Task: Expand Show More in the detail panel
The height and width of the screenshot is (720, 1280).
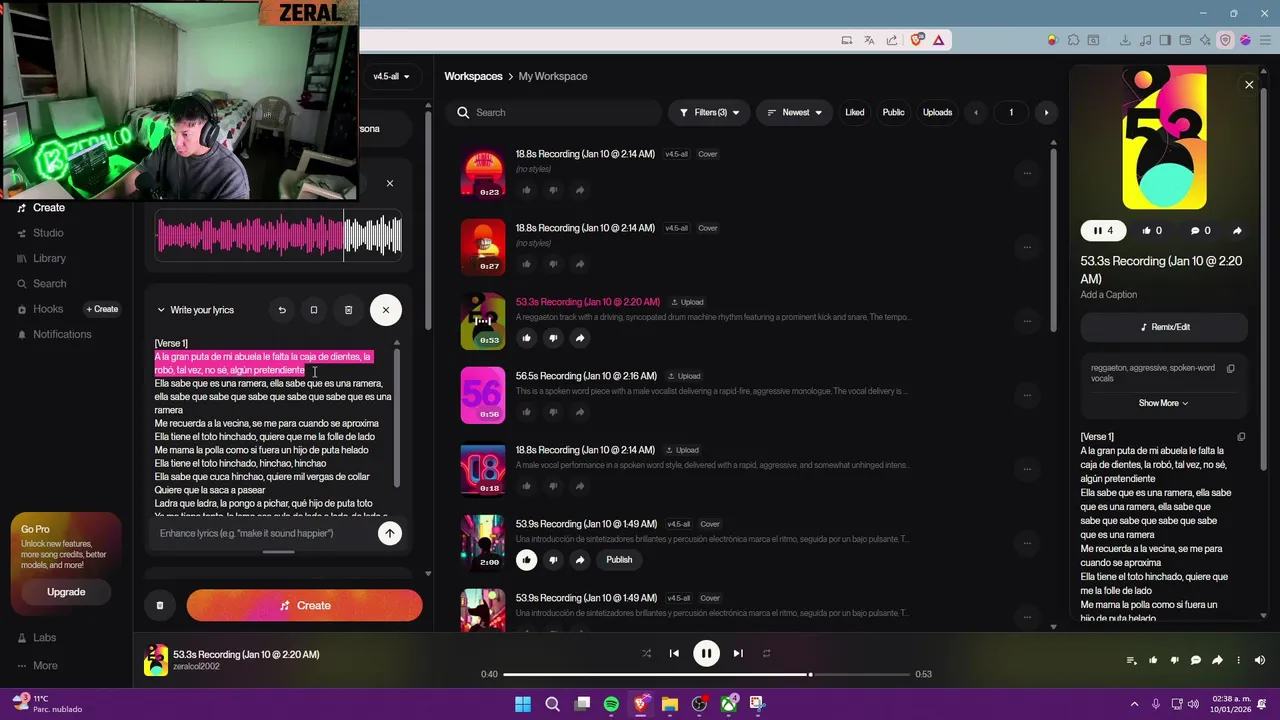Action: click(1163, 403)
